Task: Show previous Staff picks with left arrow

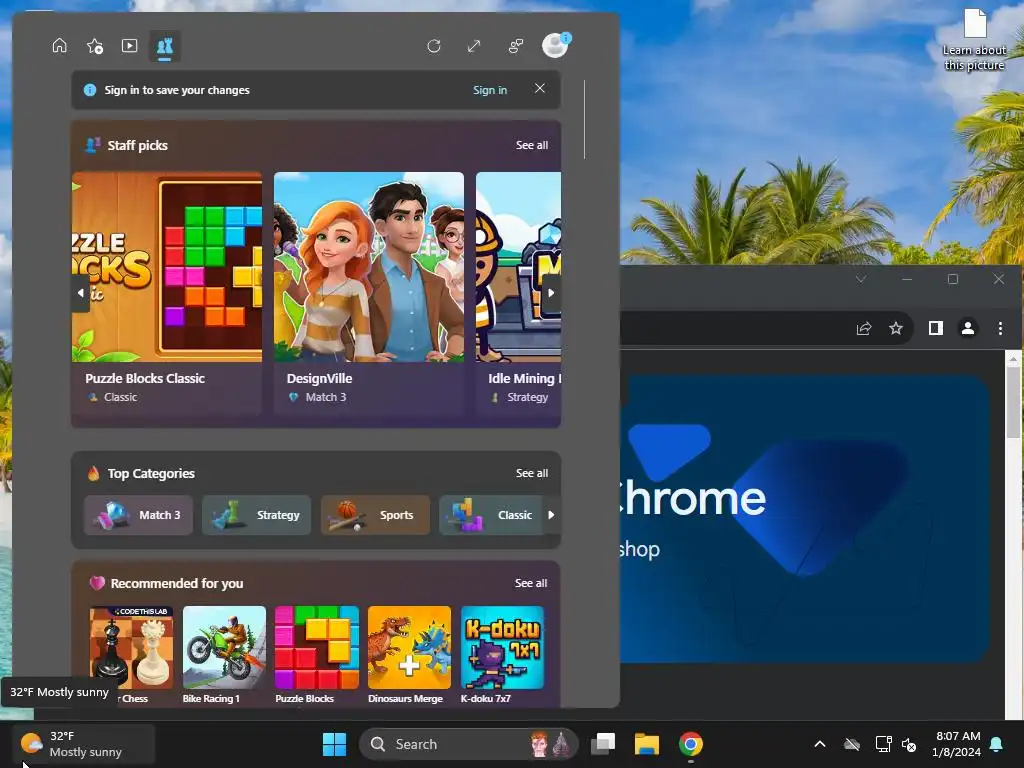Action: click(x=80, y=293)
